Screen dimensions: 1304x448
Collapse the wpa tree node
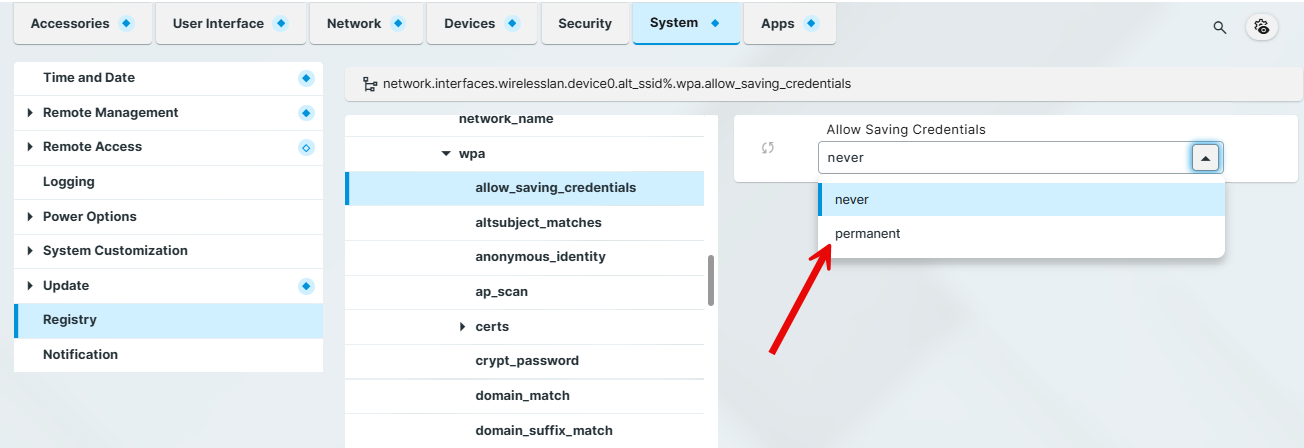click(446, 154)
